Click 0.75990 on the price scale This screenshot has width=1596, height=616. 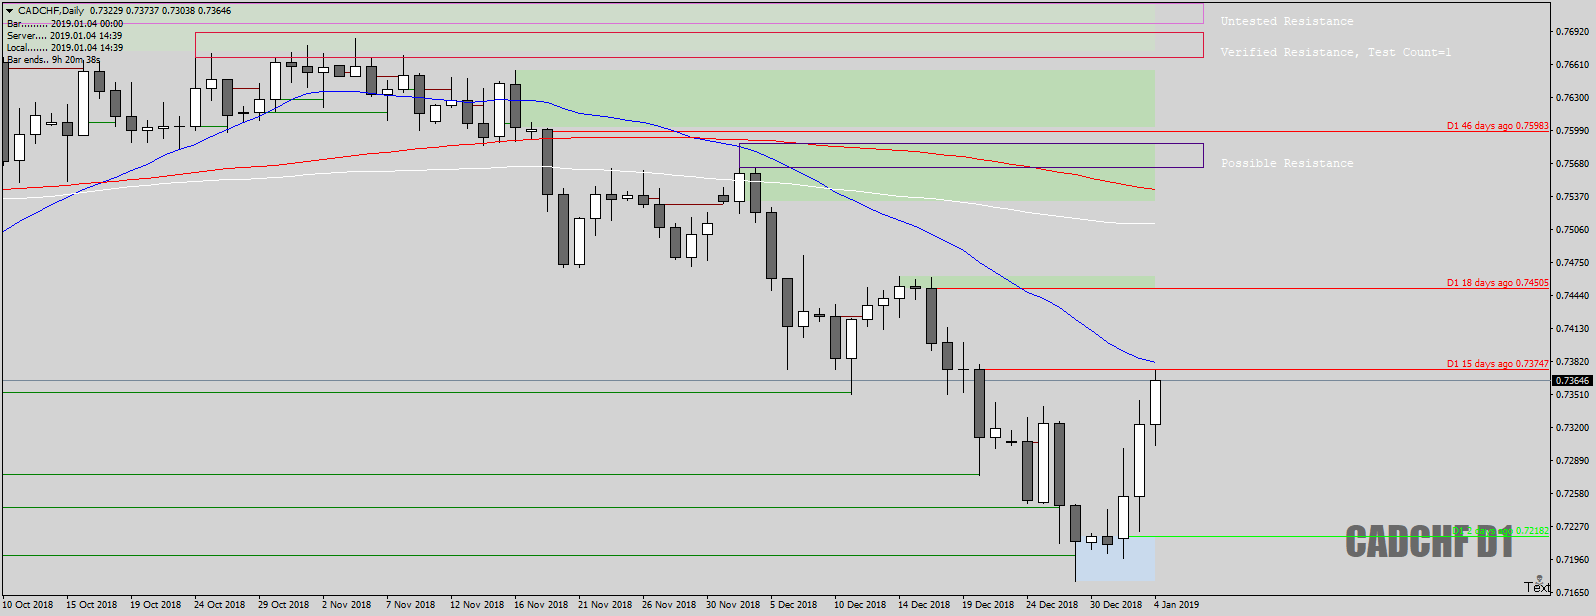tap(1572, 131)
